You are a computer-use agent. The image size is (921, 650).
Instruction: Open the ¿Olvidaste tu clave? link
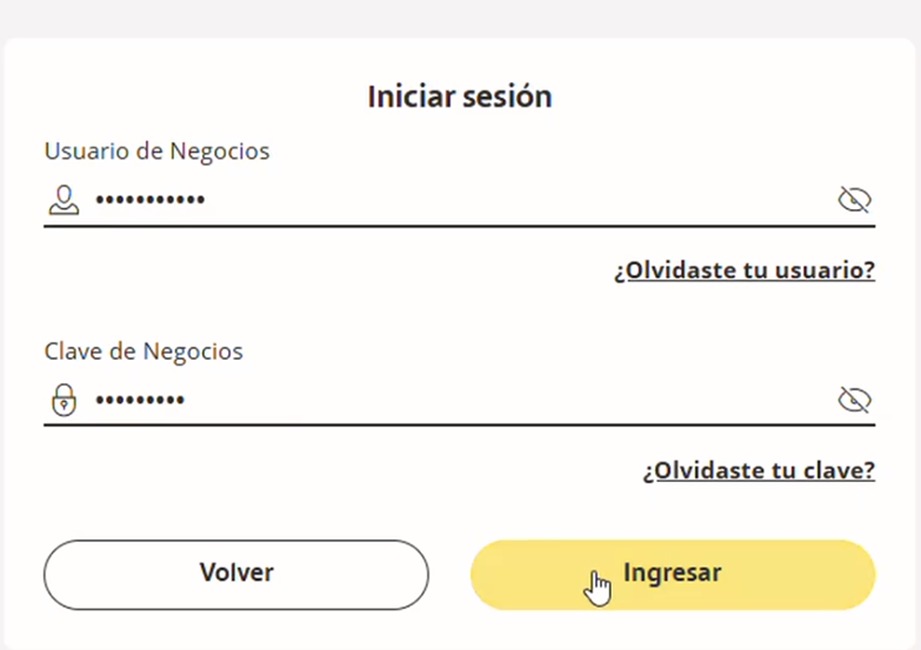pos(759,470)
